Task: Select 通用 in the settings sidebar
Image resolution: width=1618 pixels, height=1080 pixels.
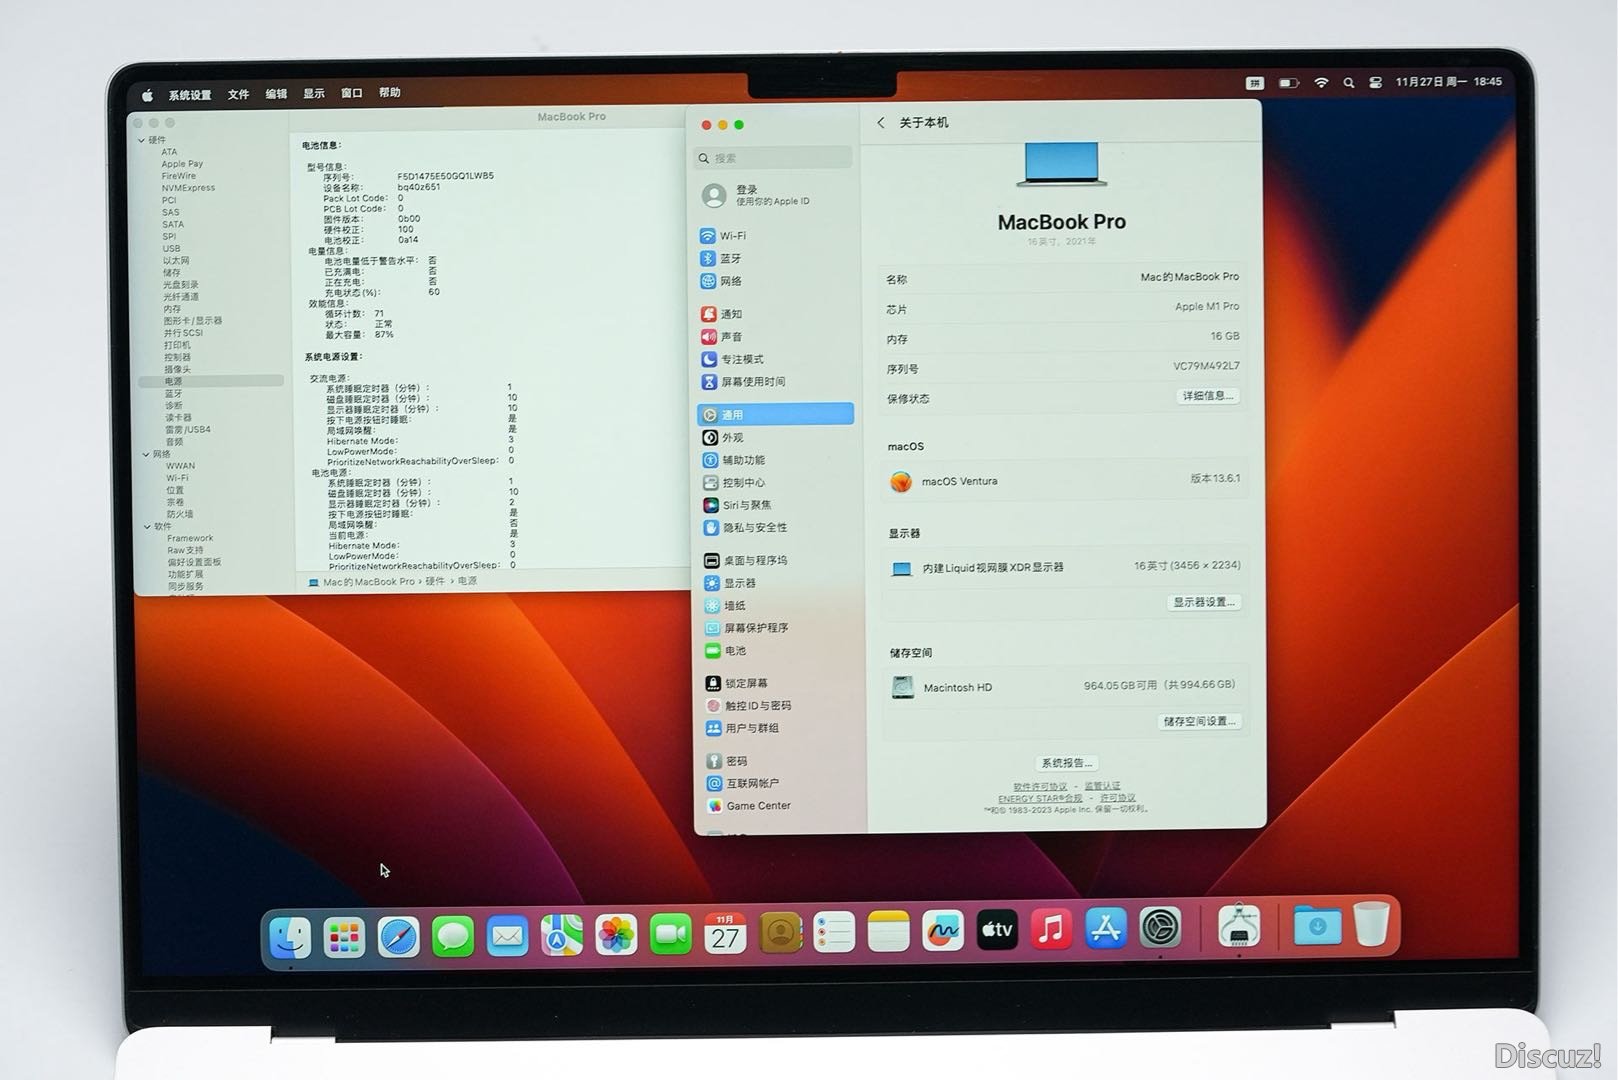Action: pyautogui.click(x=776, y=414)
